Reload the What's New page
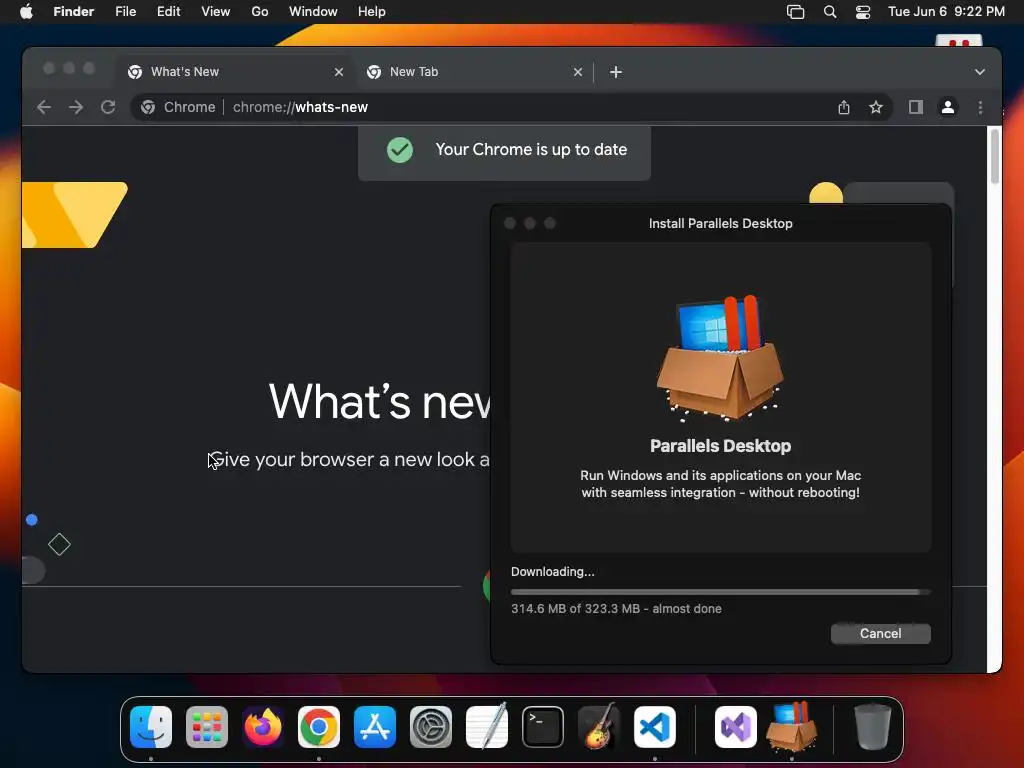 [108, 107]
